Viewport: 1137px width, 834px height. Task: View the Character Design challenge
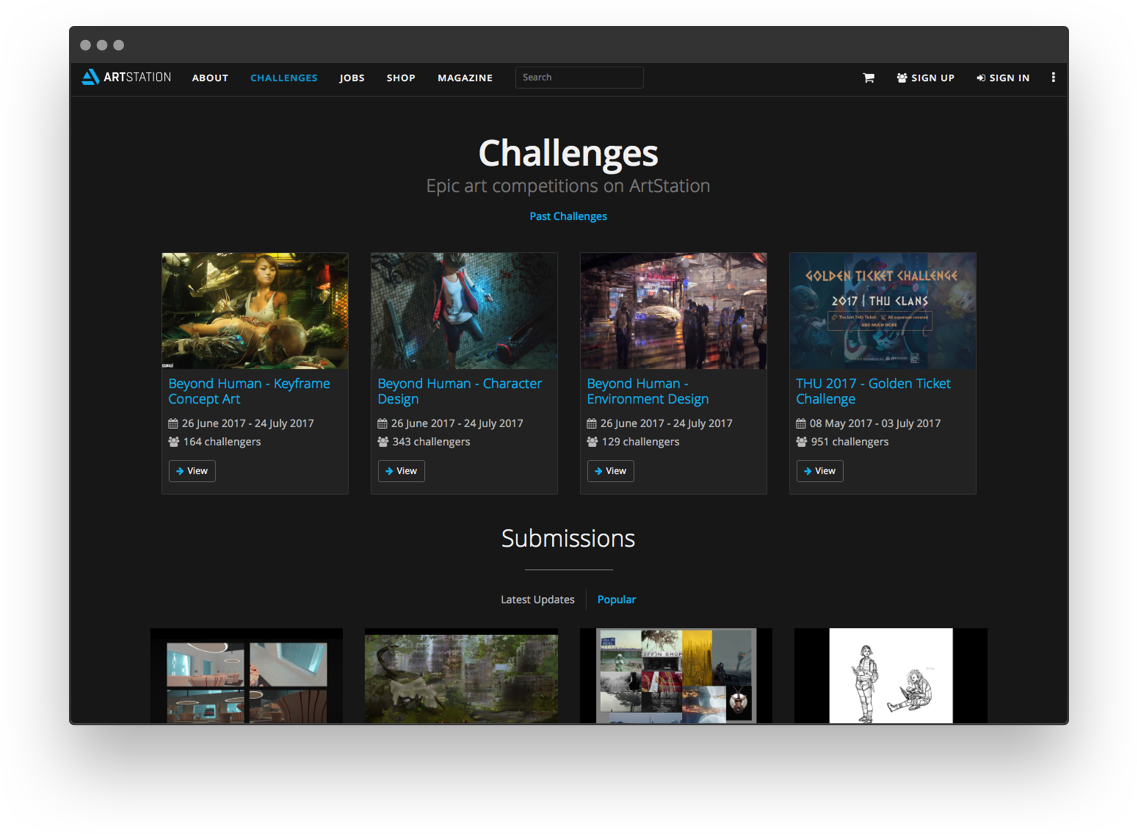pyautogui.click(x=401, y=471)
